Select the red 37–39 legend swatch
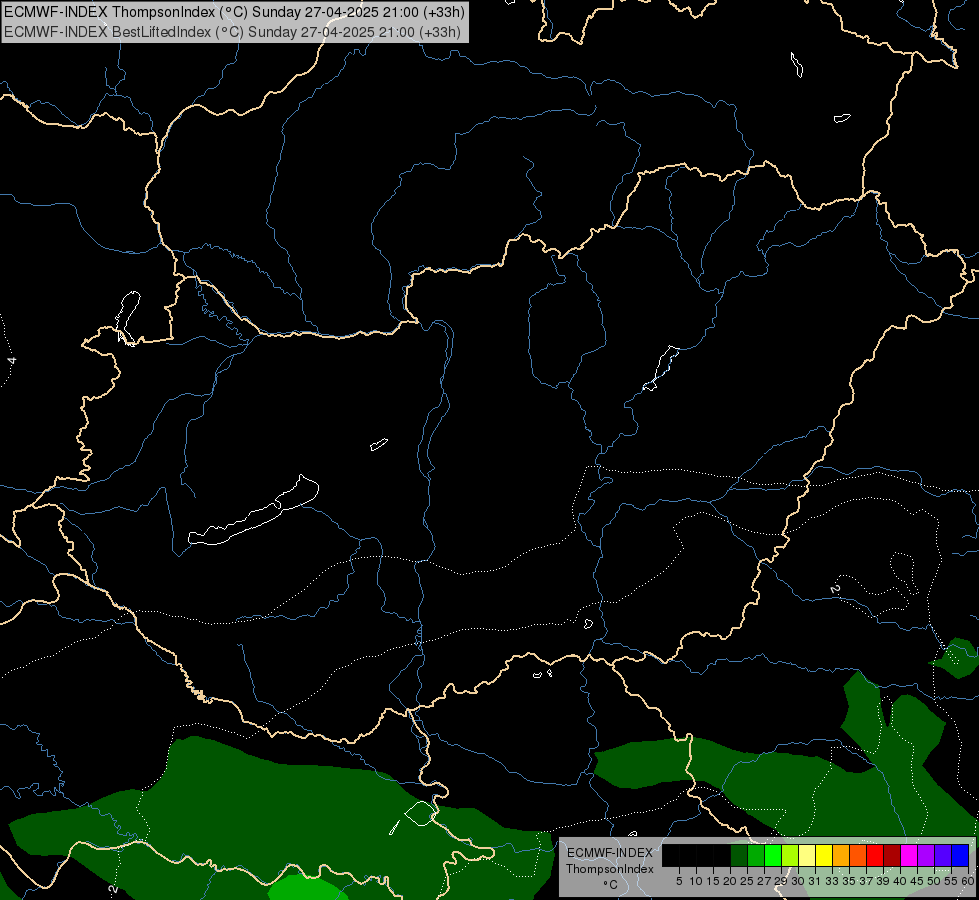 click(875, 855)
